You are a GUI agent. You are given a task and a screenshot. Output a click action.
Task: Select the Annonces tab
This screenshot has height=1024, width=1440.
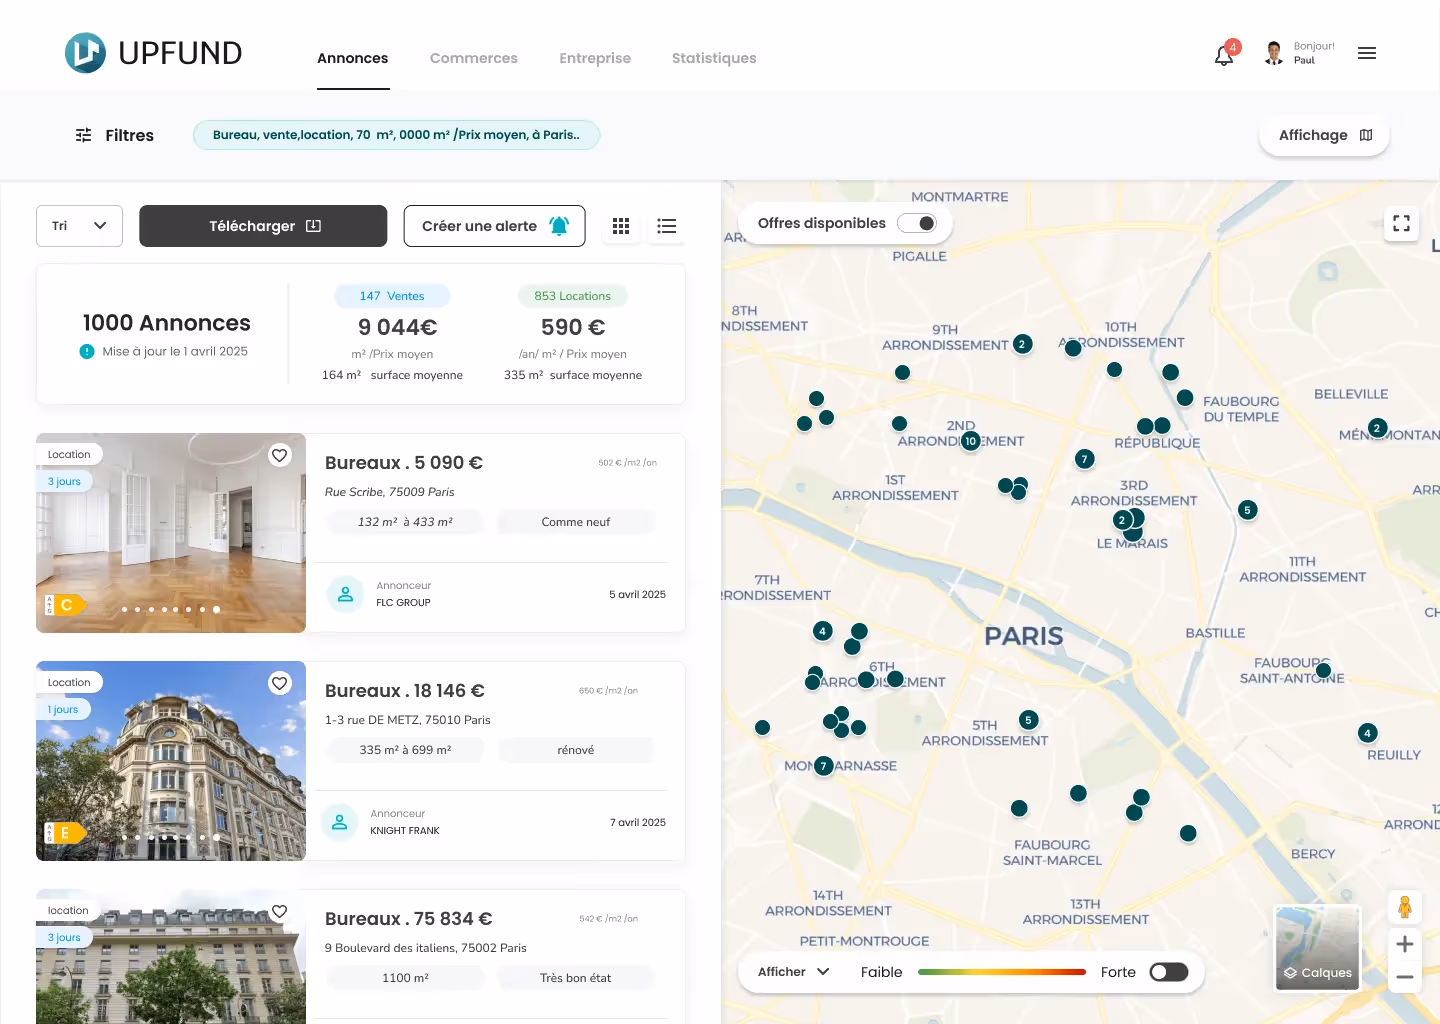353,58
